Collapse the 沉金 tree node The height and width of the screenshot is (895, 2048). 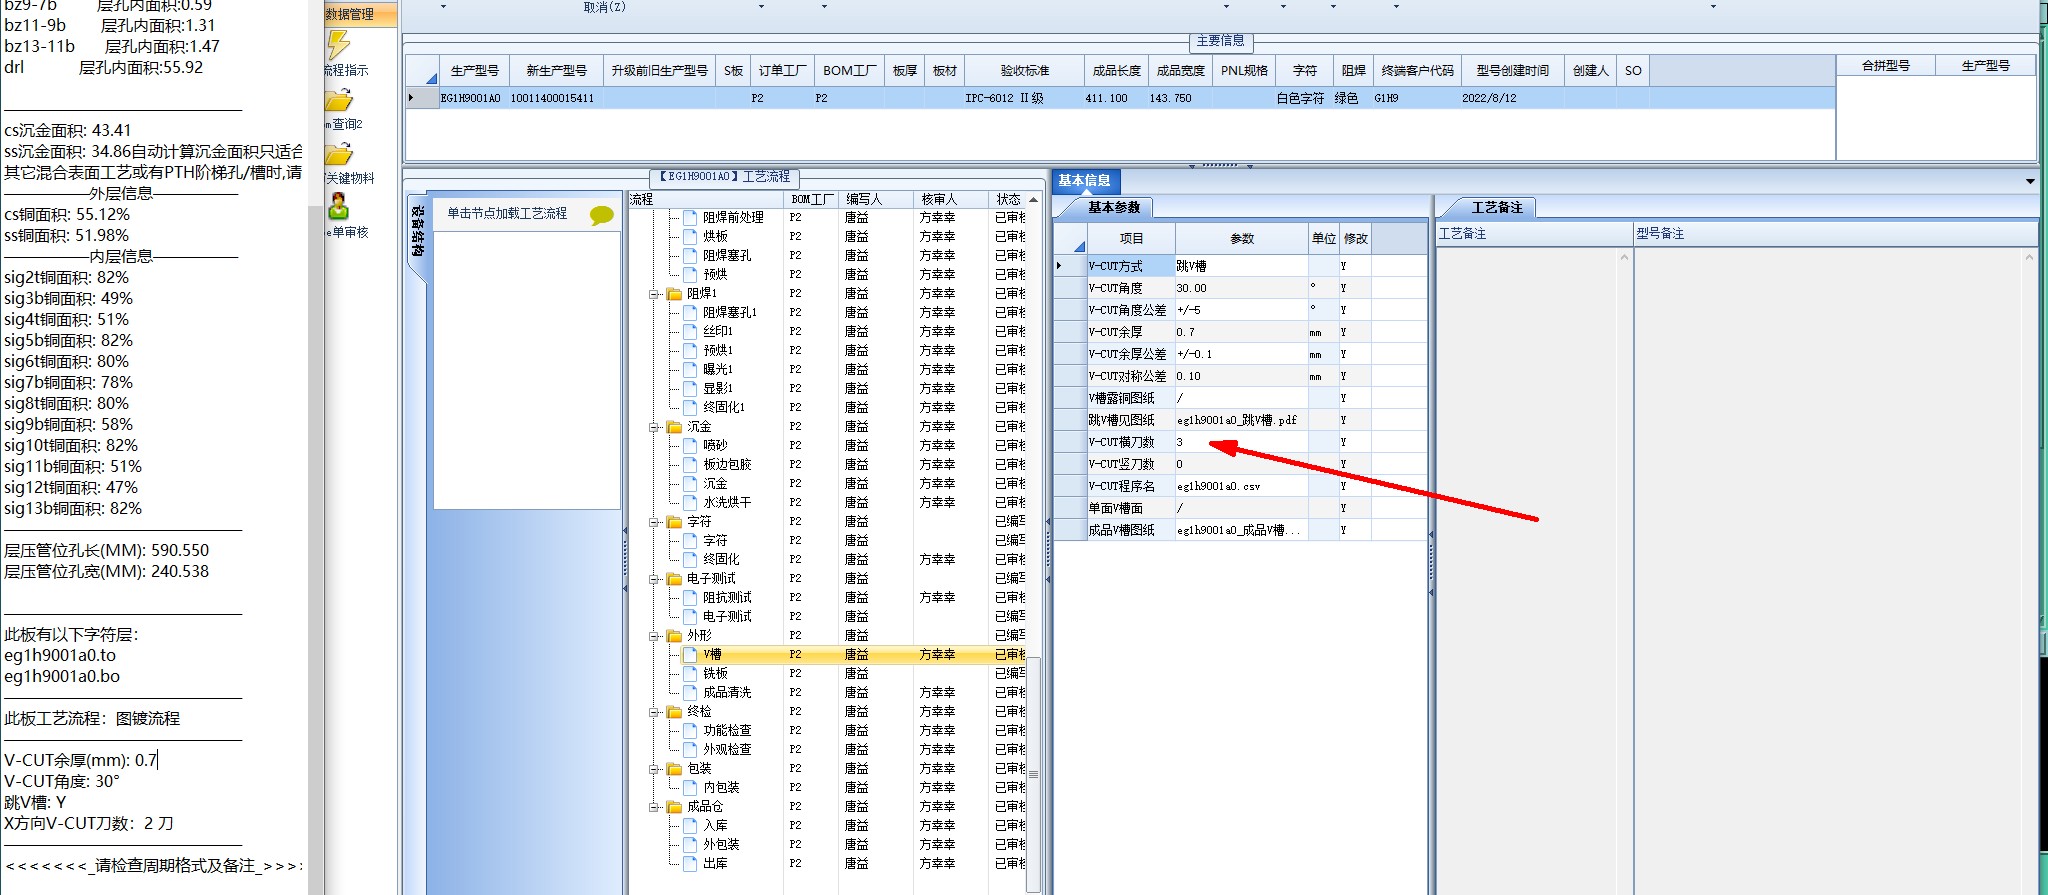click(x=655, y=427)
